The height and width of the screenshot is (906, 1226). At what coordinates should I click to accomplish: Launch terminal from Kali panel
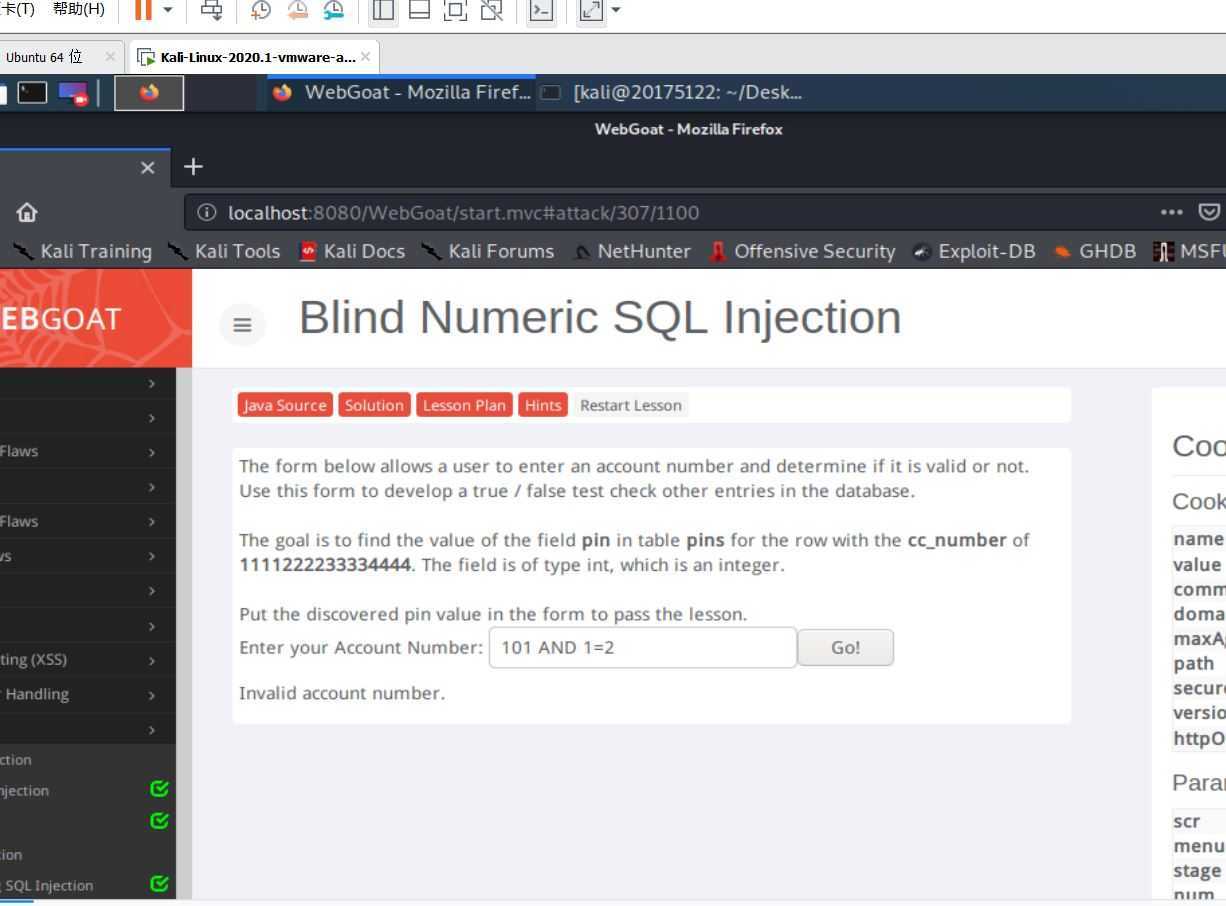33,93
